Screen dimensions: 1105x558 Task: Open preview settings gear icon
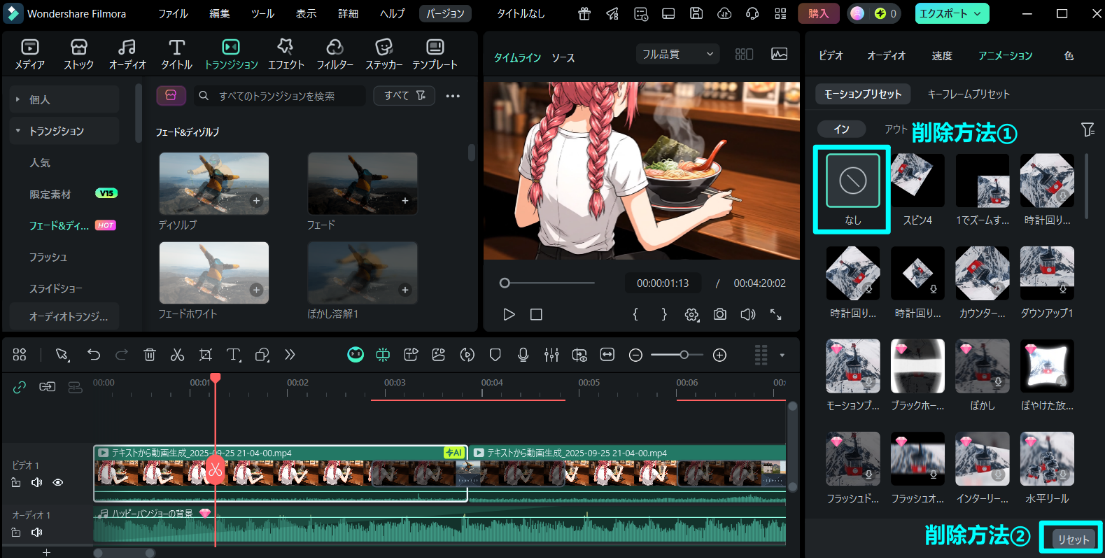click(691, 315)
